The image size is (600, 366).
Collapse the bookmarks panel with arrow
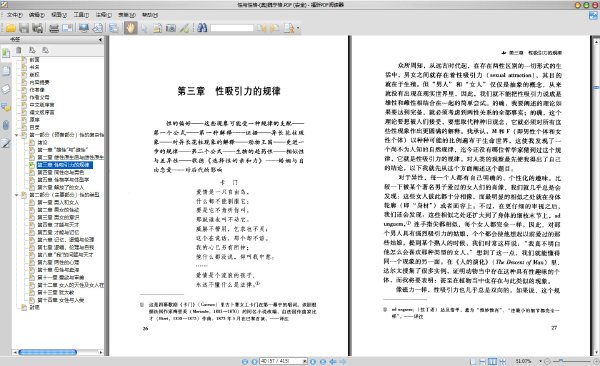[100, 39]
